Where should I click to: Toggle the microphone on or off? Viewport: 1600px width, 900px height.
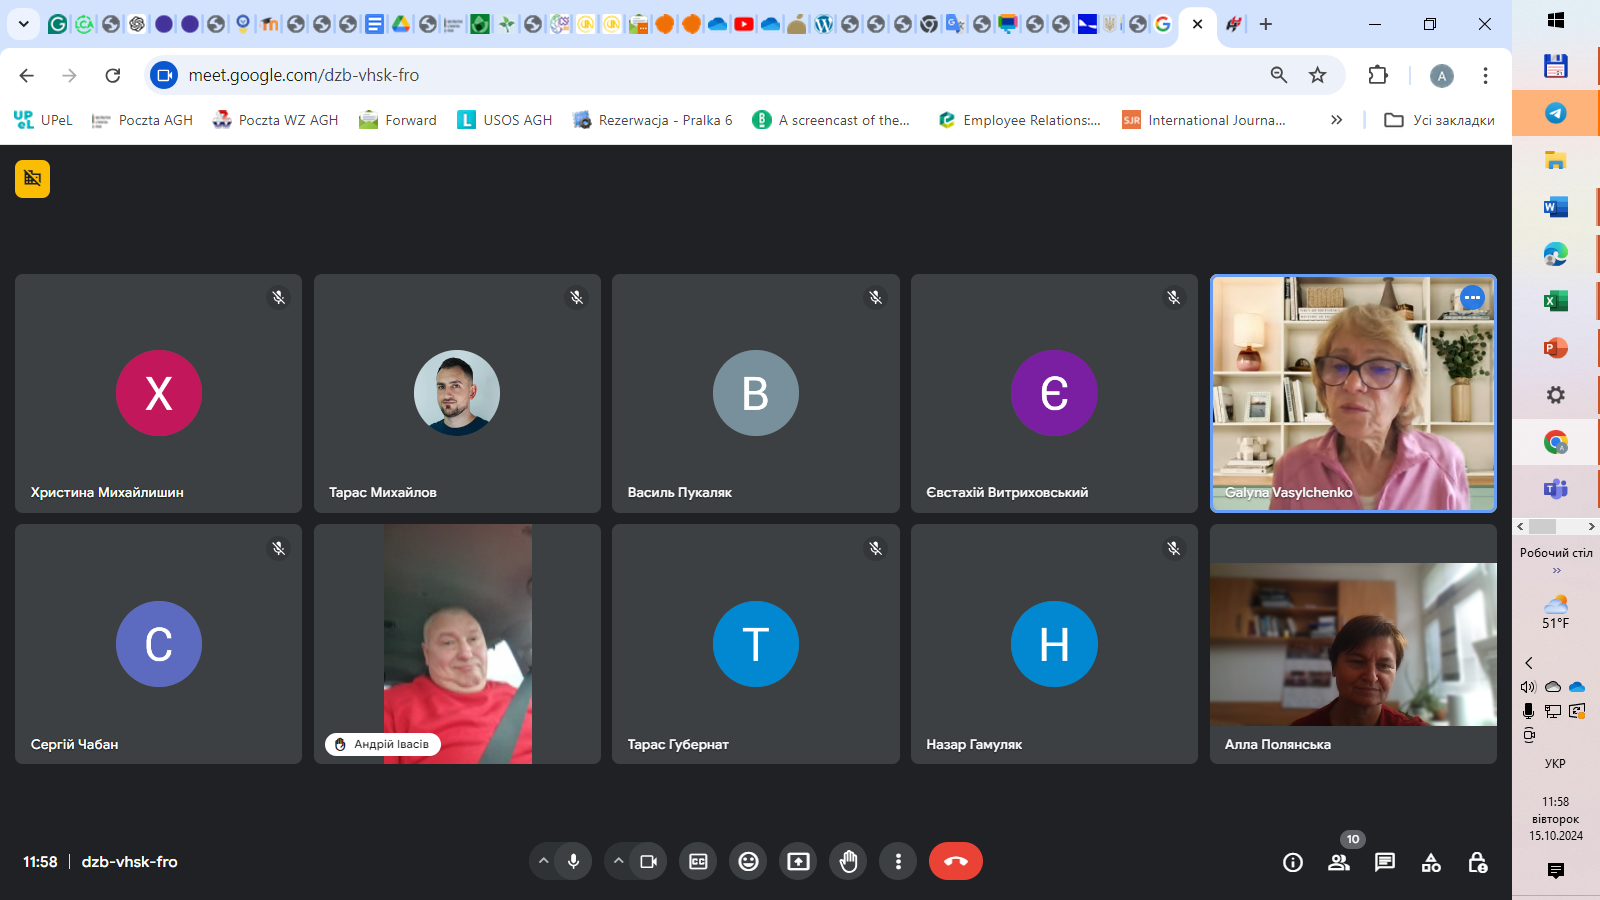pyautogui.click(x=573, y=861)
